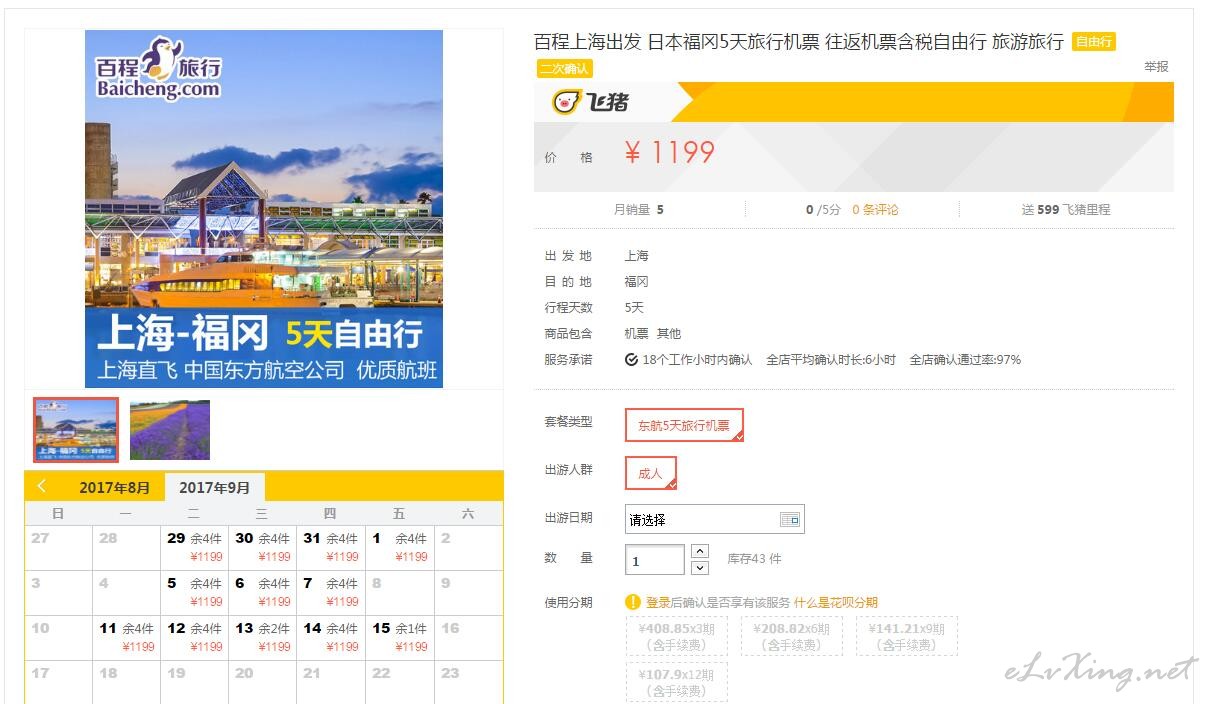The width and height of the screenshot is (1209, 704).
Task: Select package type 东航5天旅行机票
Action: [684, 425]
